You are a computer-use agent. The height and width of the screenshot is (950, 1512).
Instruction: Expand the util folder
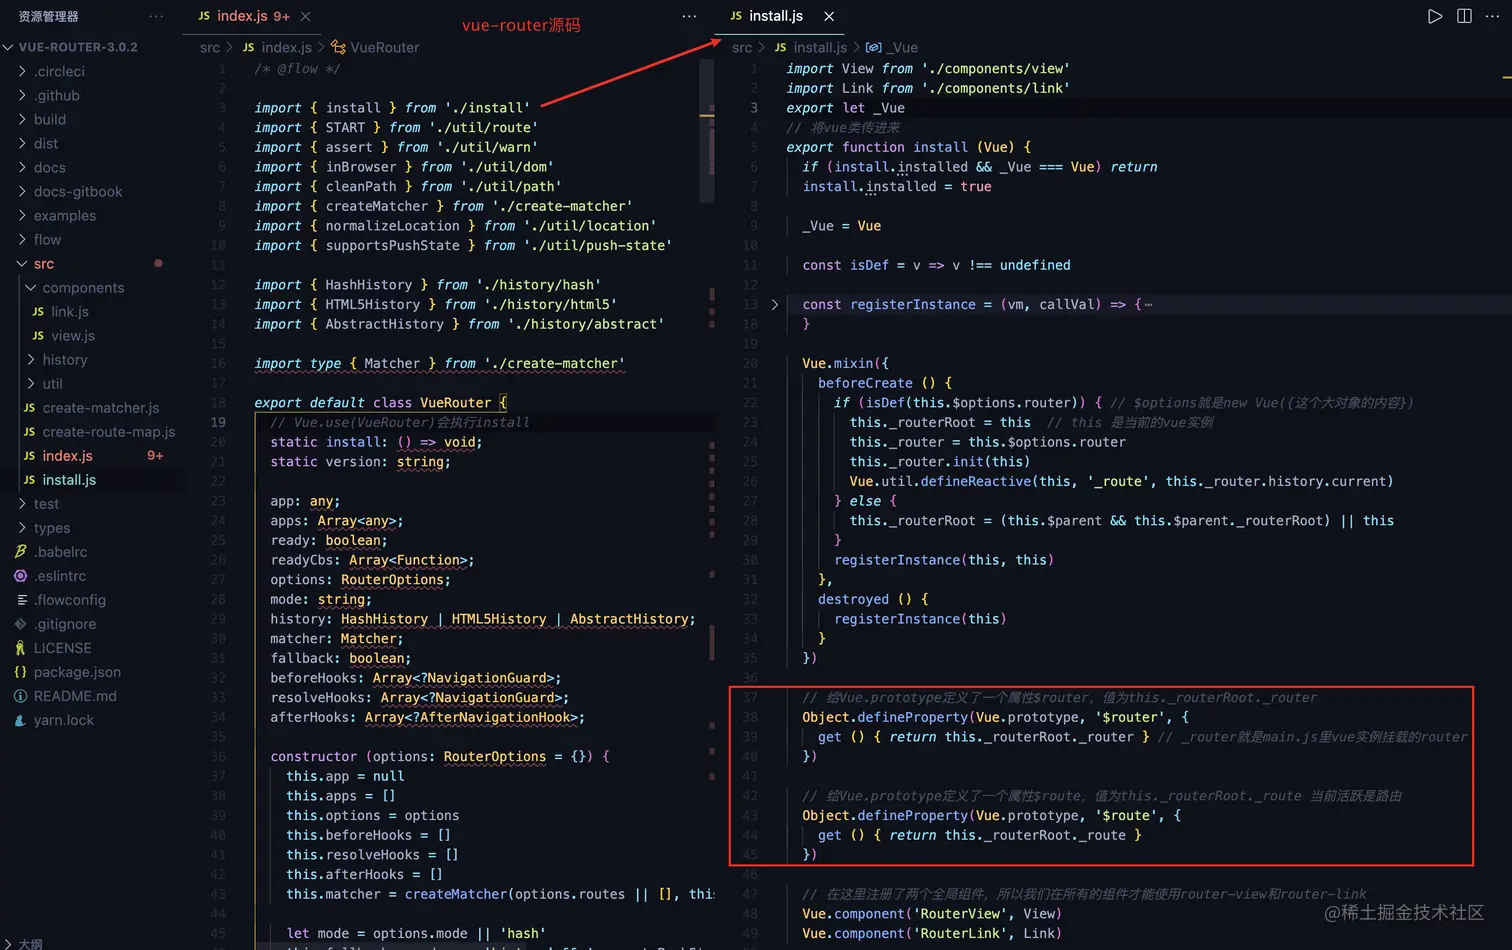(x=31, y=384)
